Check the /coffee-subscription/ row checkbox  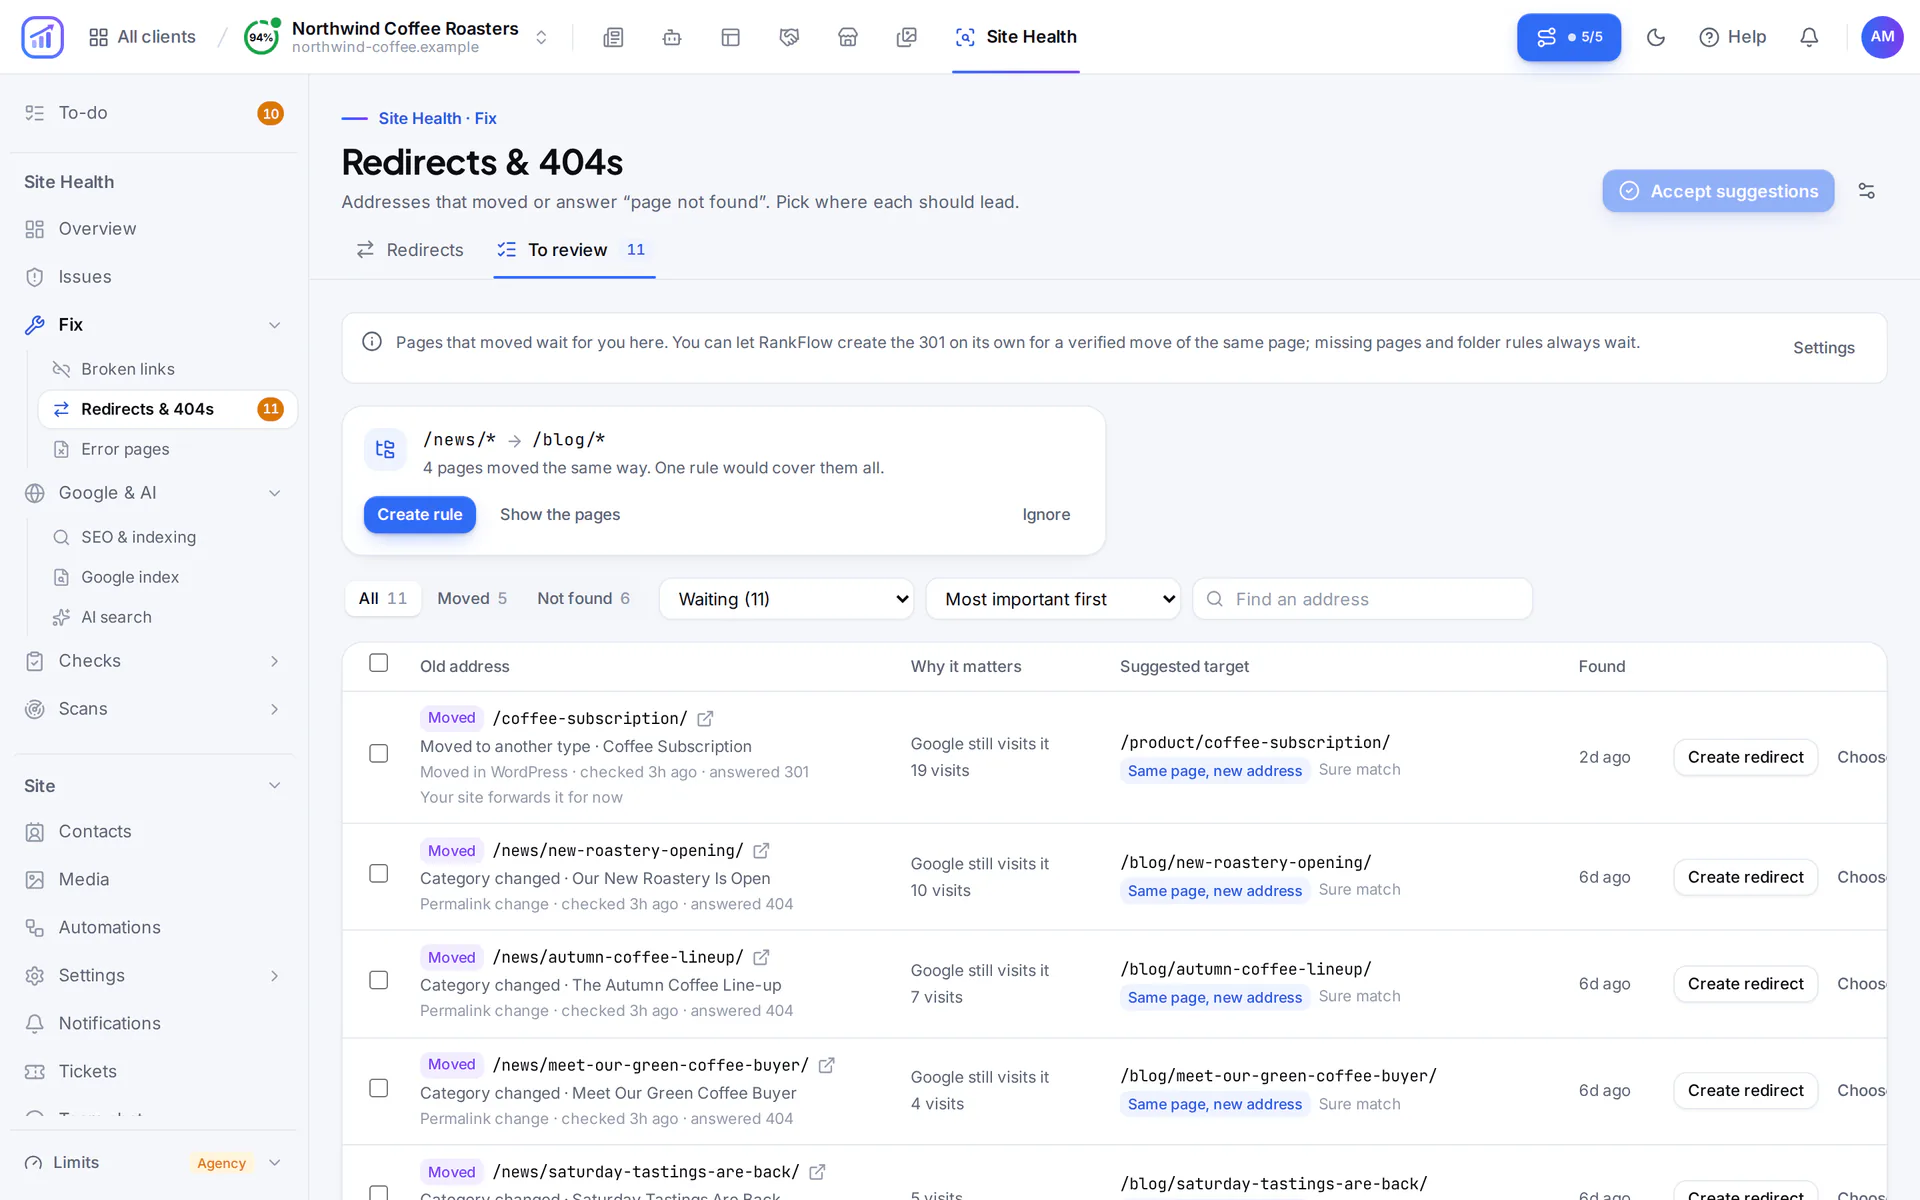[x=378, y=753]
